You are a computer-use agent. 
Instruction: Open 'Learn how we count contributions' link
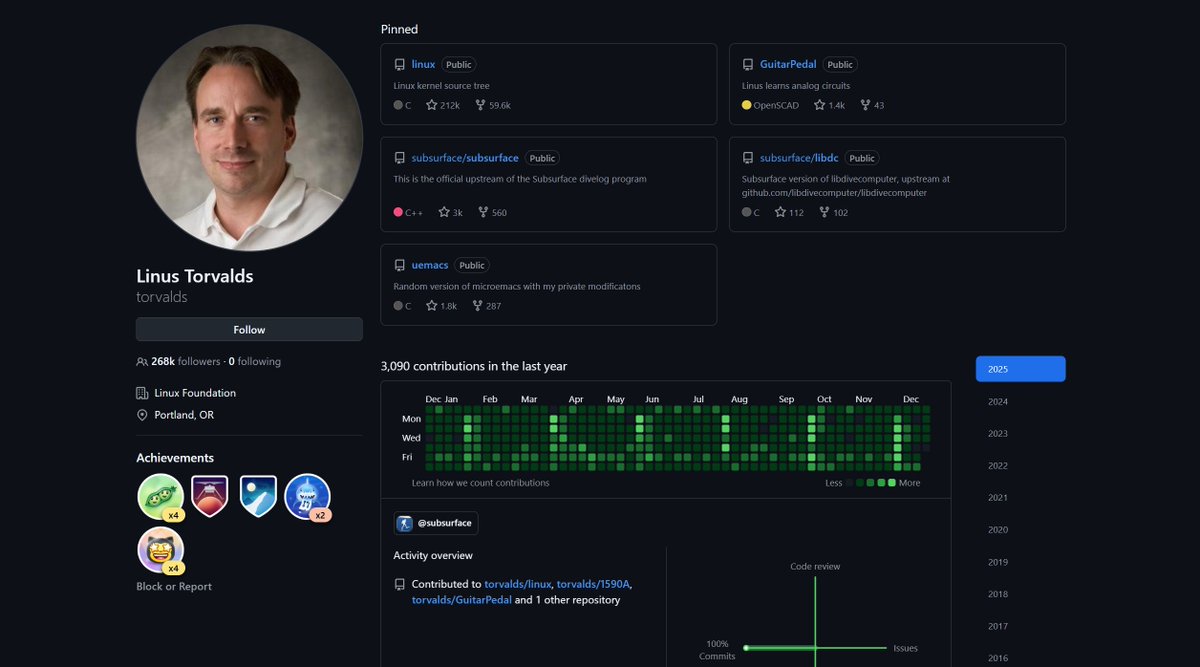480,483
